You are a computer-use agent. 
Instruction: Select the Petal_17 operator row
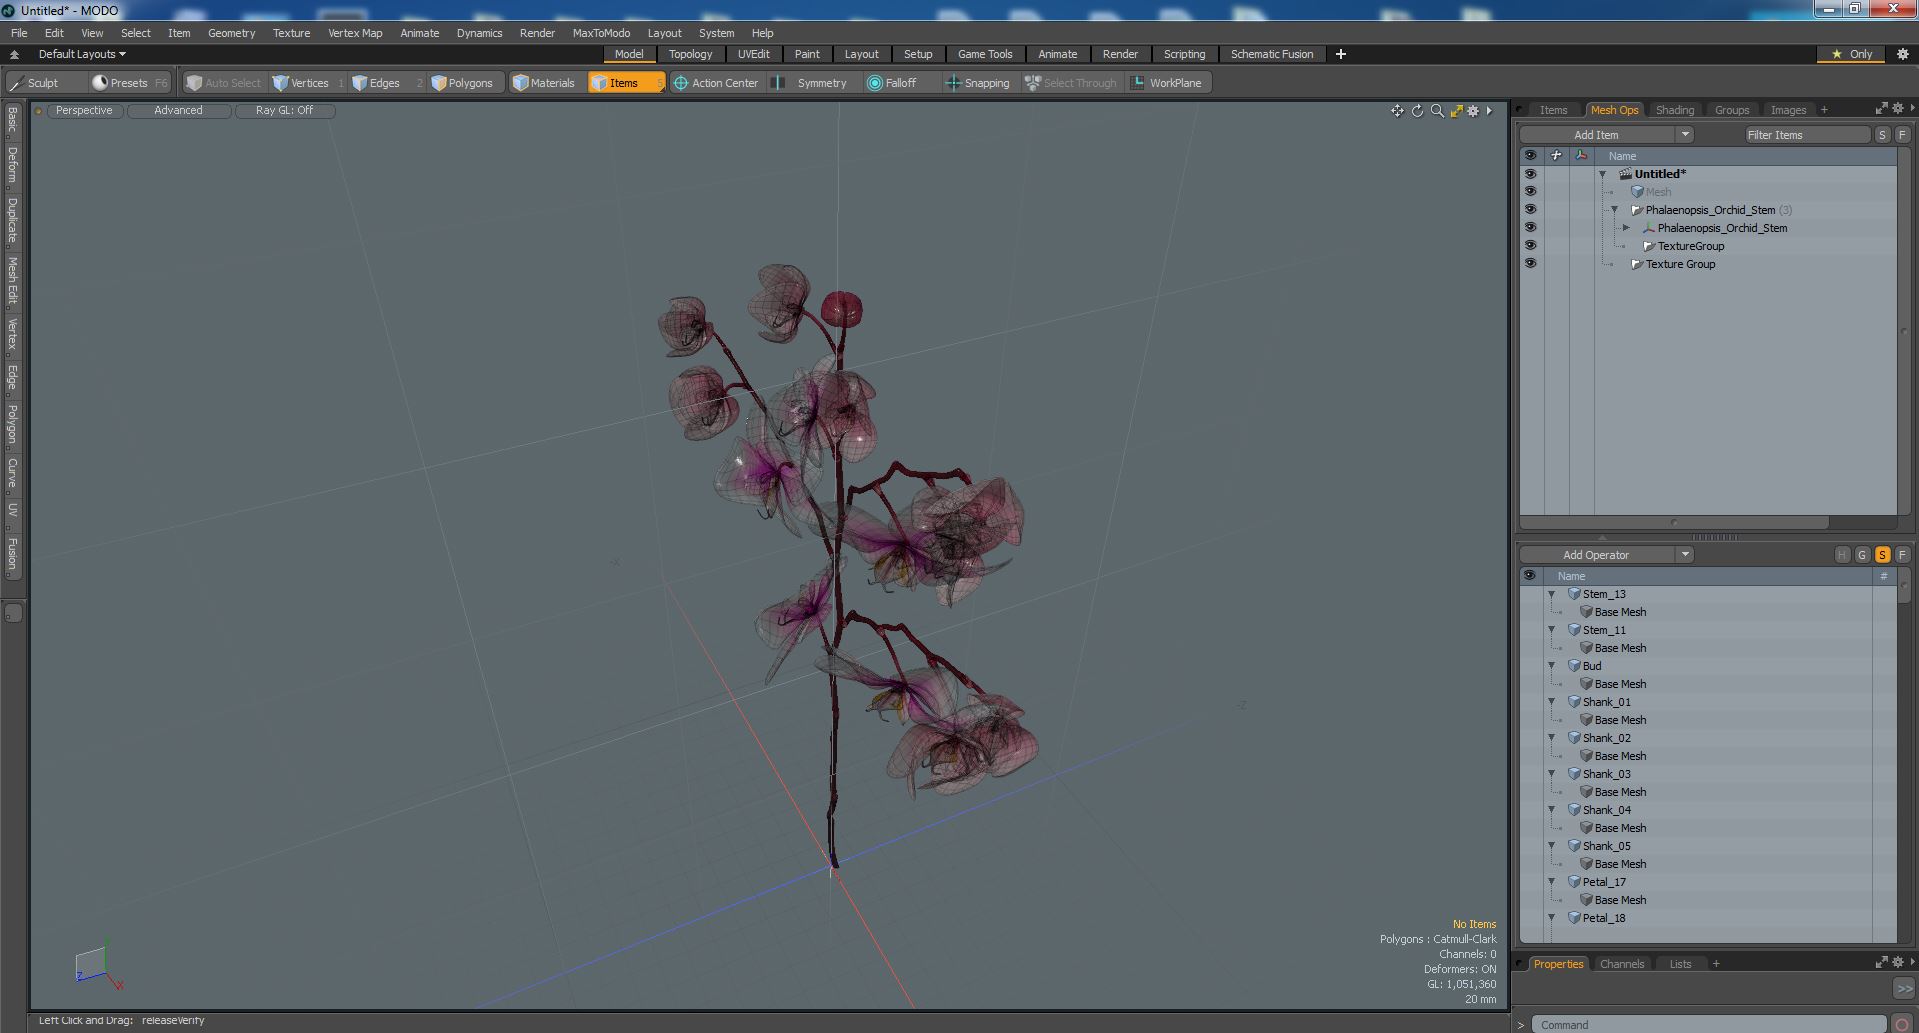click(x=1708, y=882)
